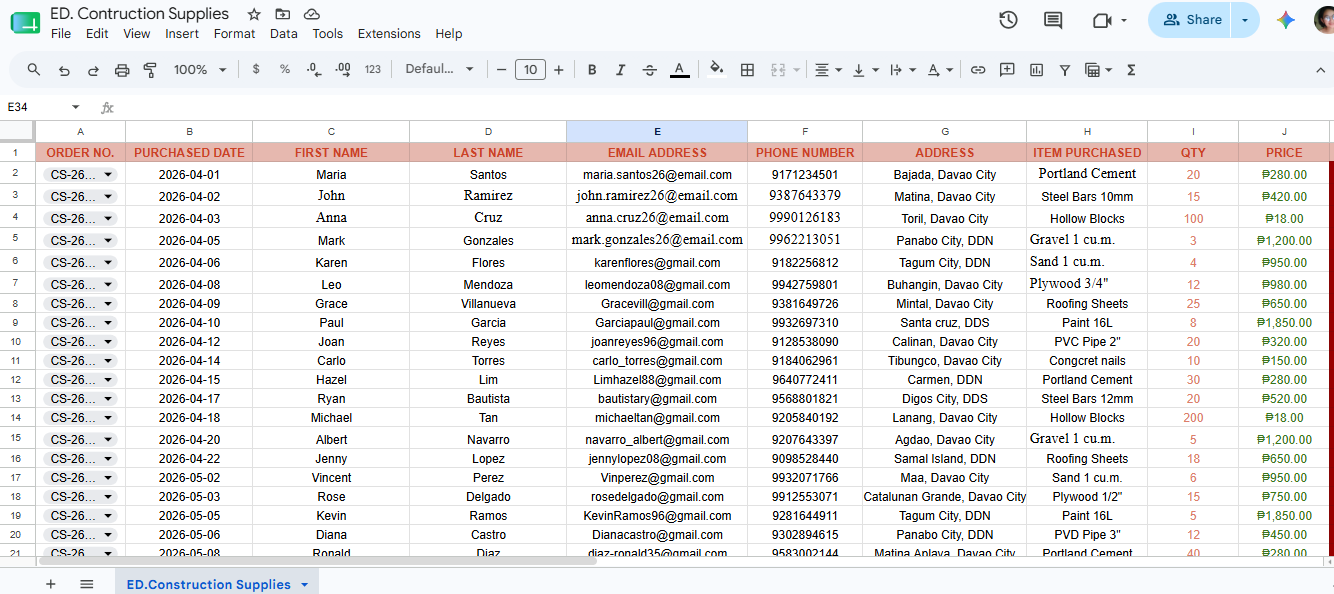Open the fill color picker
The image size is (1334, 594).
click(x=716, y=70)
